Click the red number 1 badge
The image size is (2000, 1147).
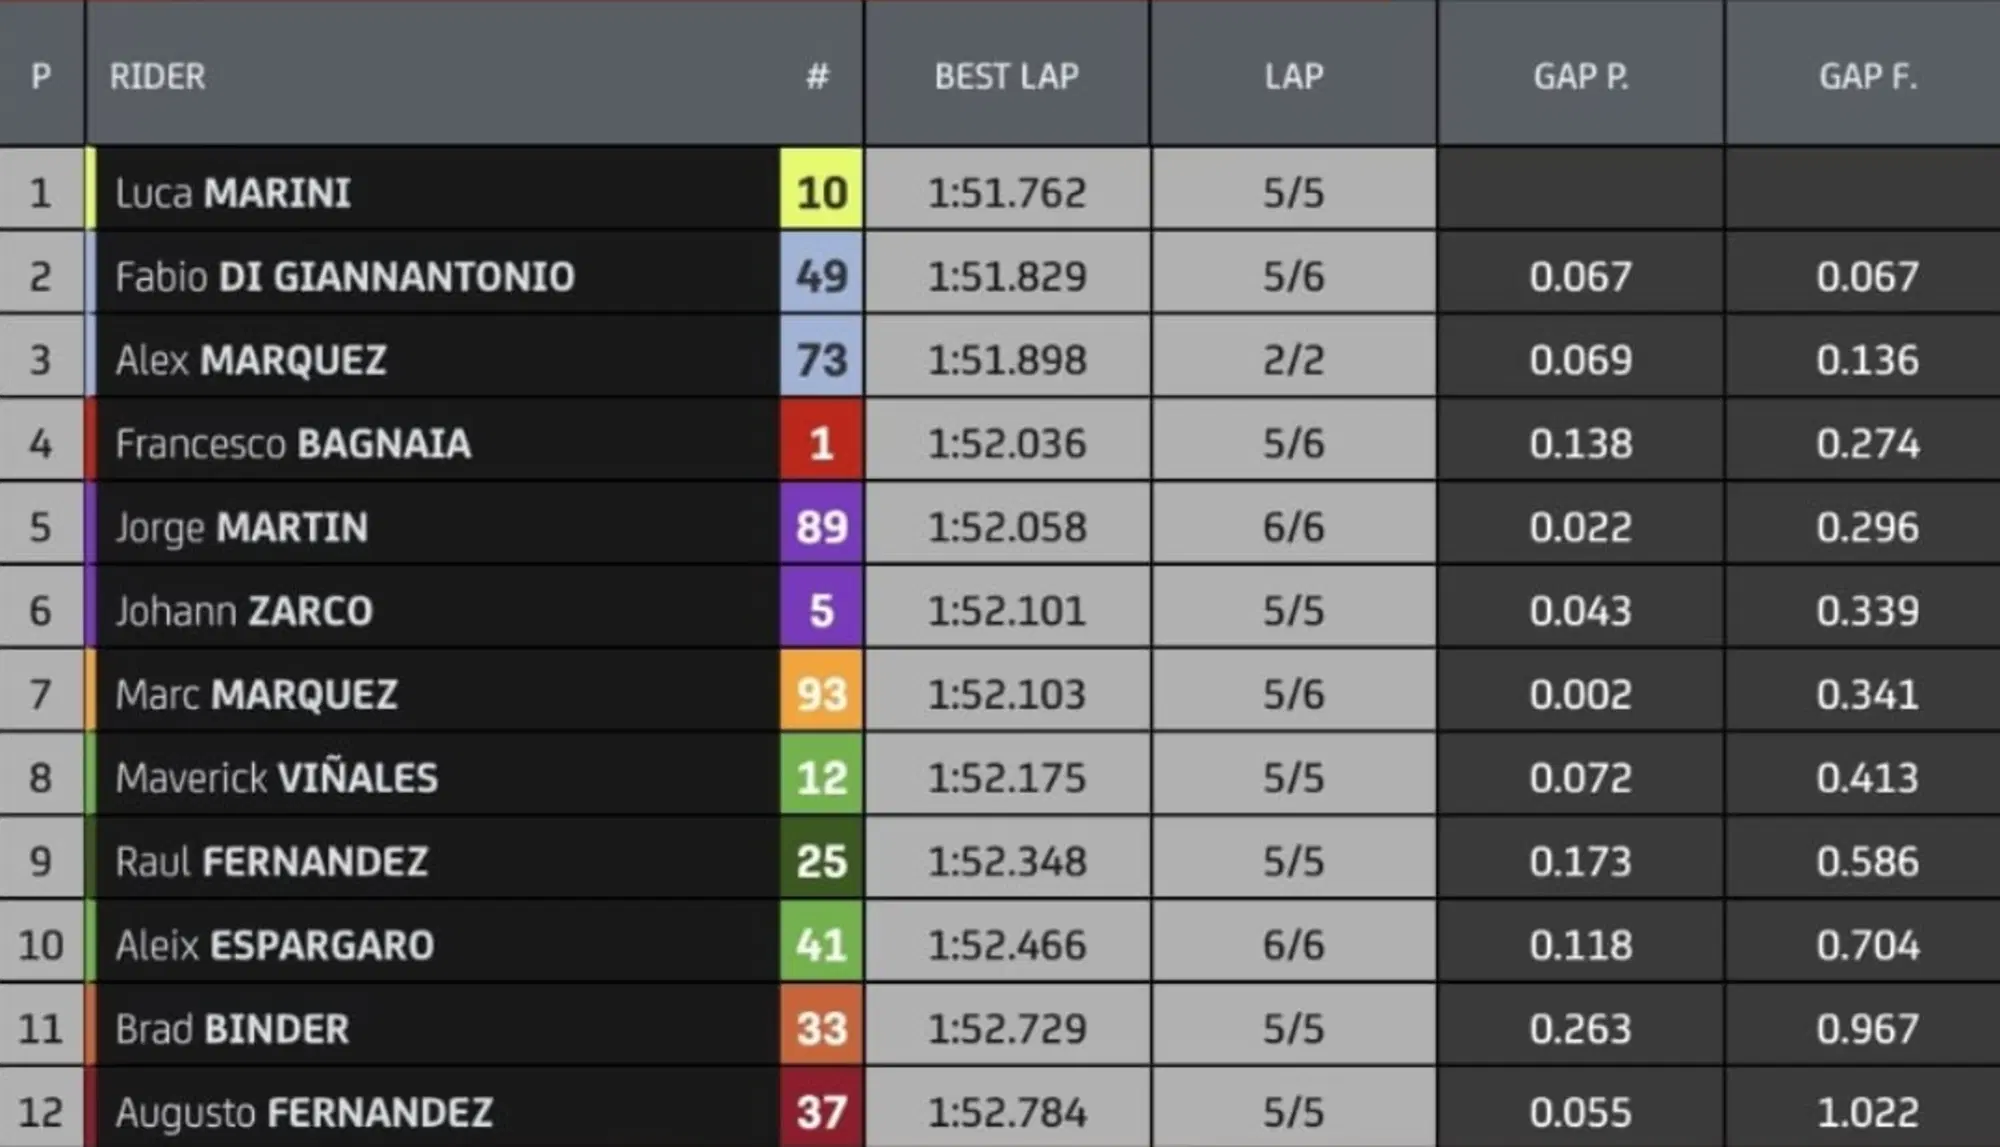(x=821, y=443)
